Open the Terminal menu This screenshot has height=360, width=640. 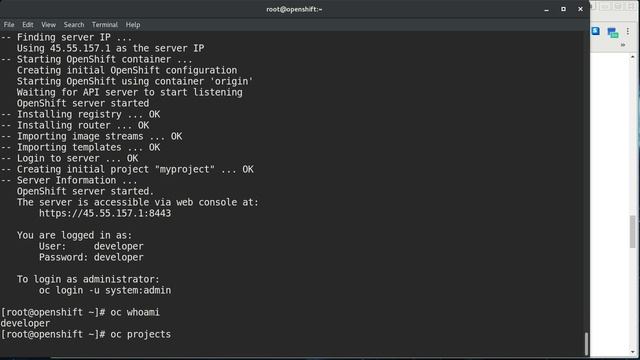[x=105, y=25]
